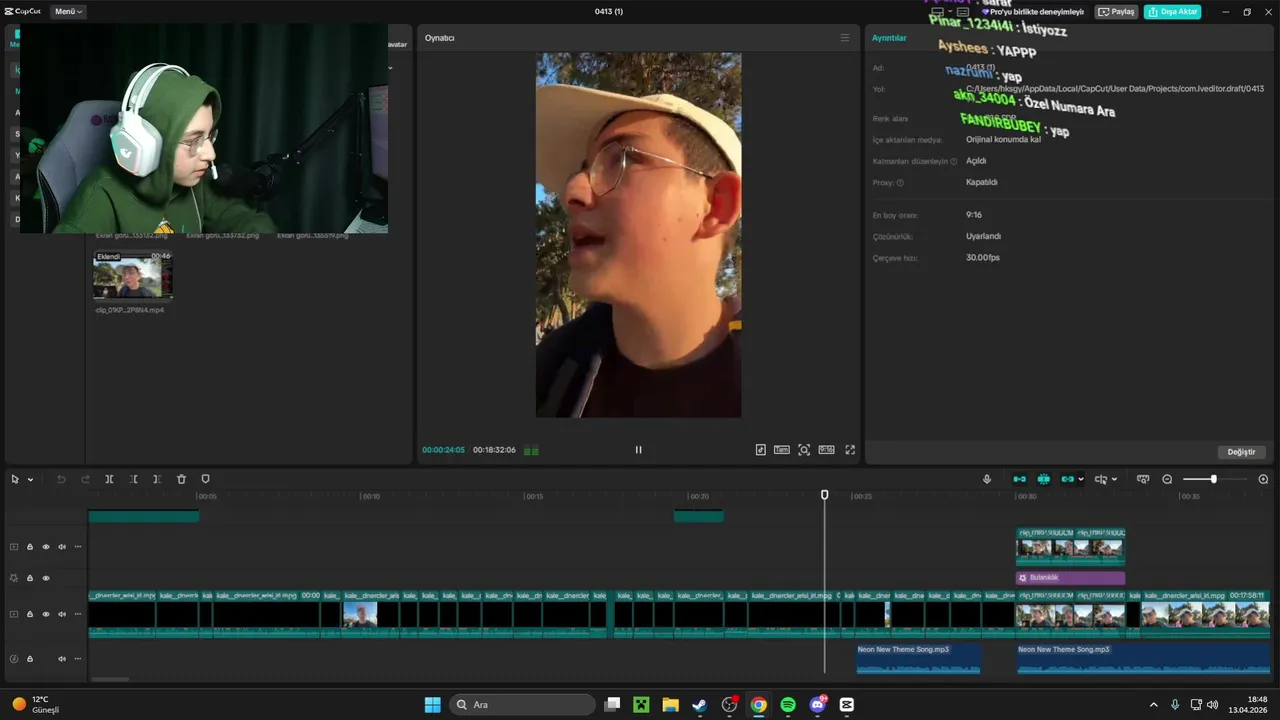Lock the effects track

(x=30, y=578)
